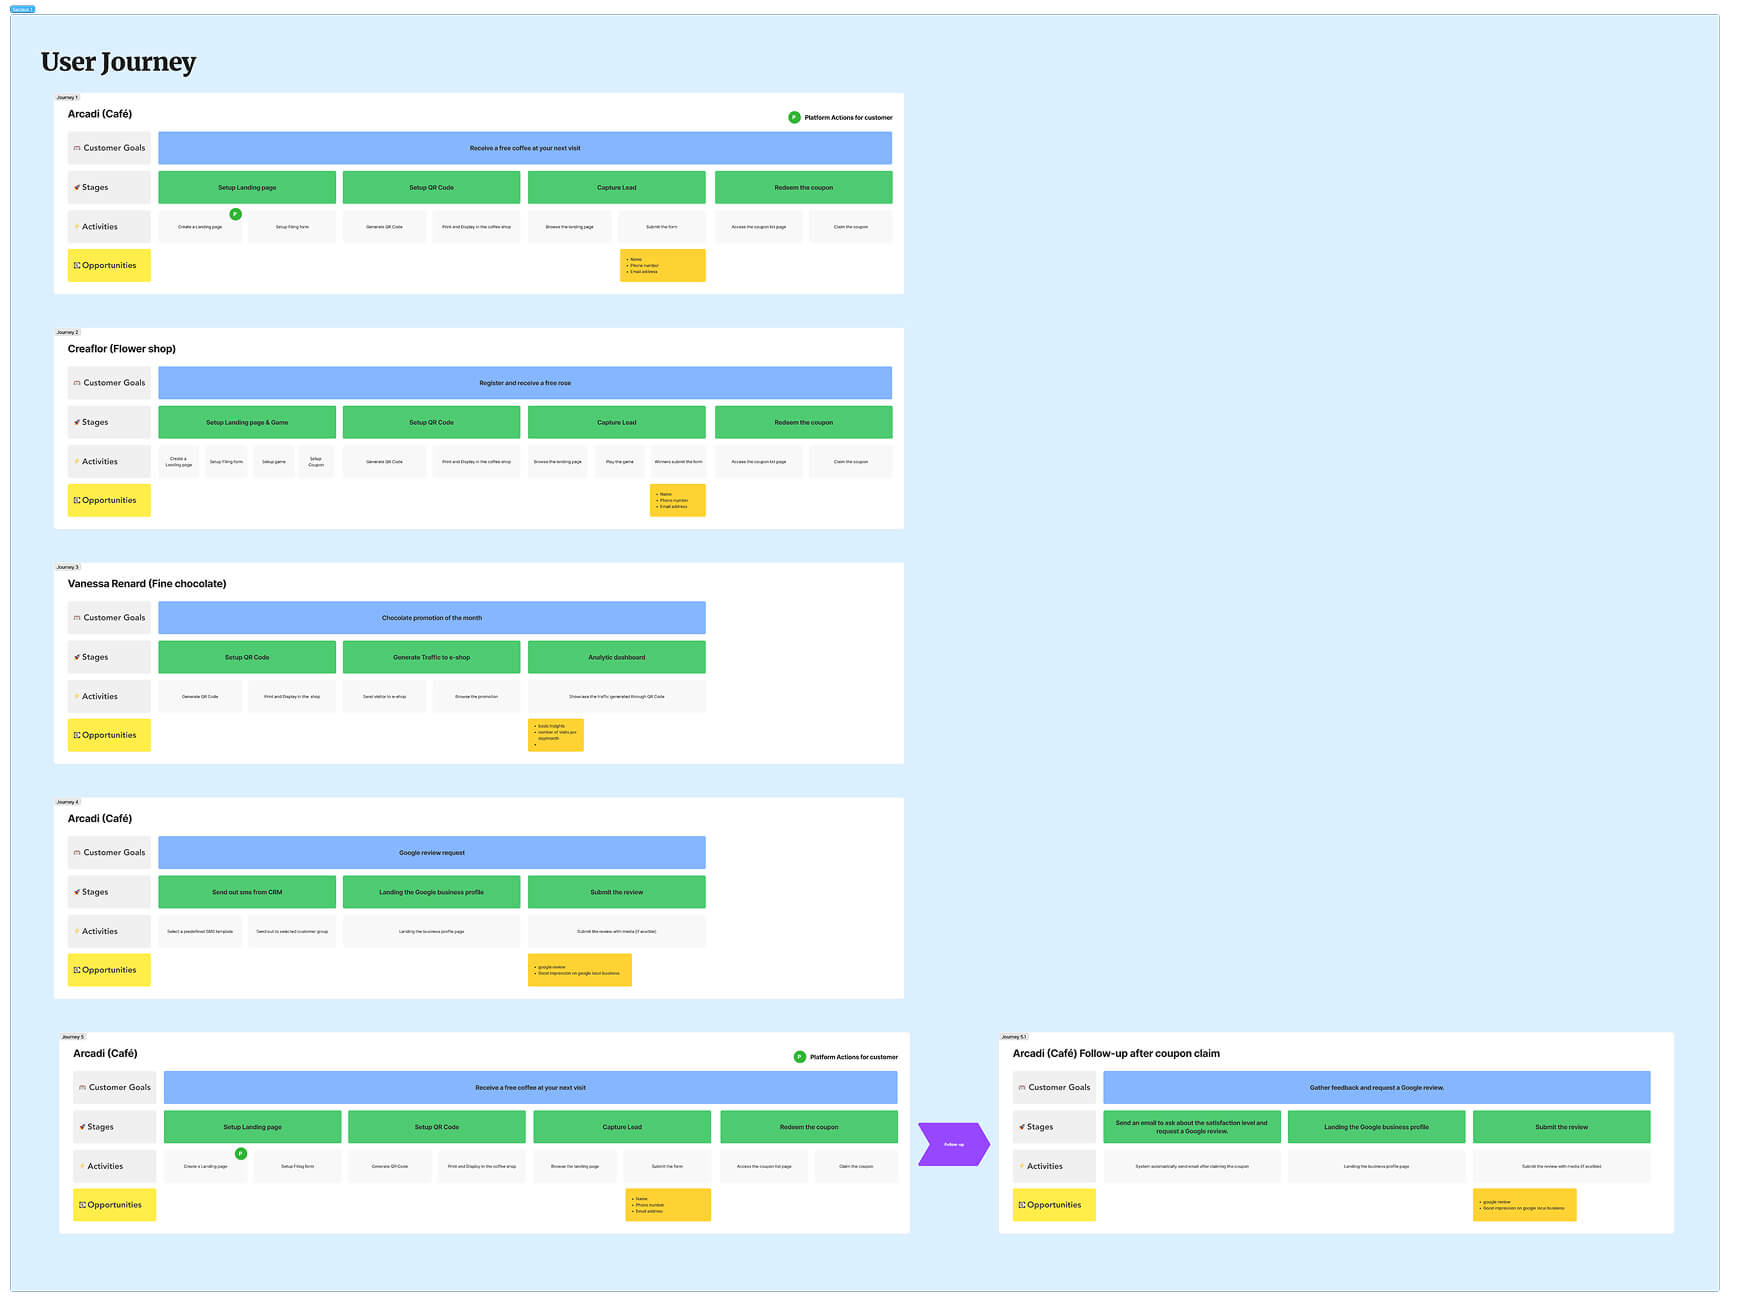Click the Generate QR Code activity card in Journey 3

[x=199, y=696]
